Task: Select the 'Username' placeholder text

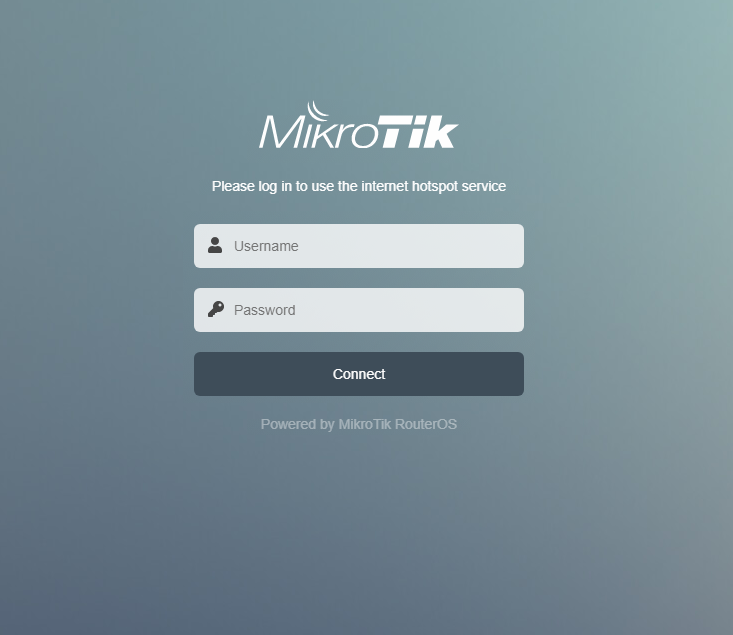Action: tap(266, 246)
